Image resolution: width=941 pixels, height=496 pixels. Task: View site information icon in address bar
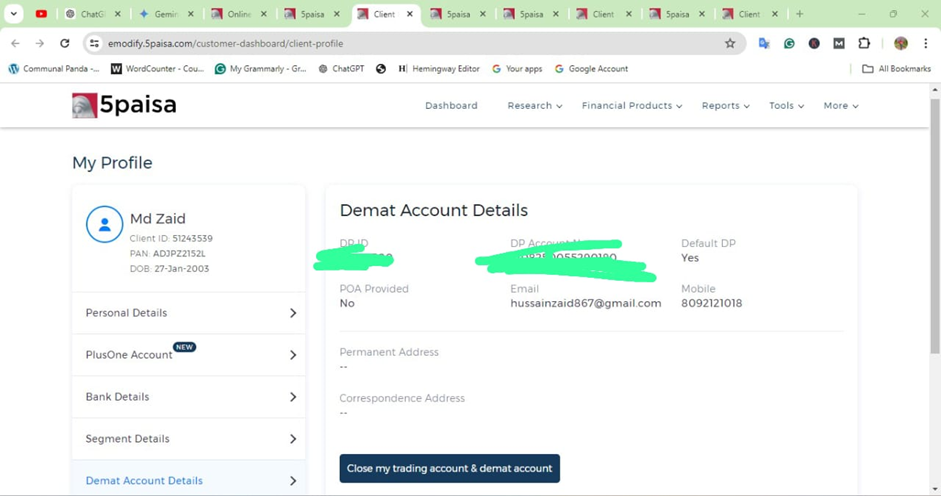(94, 43)
